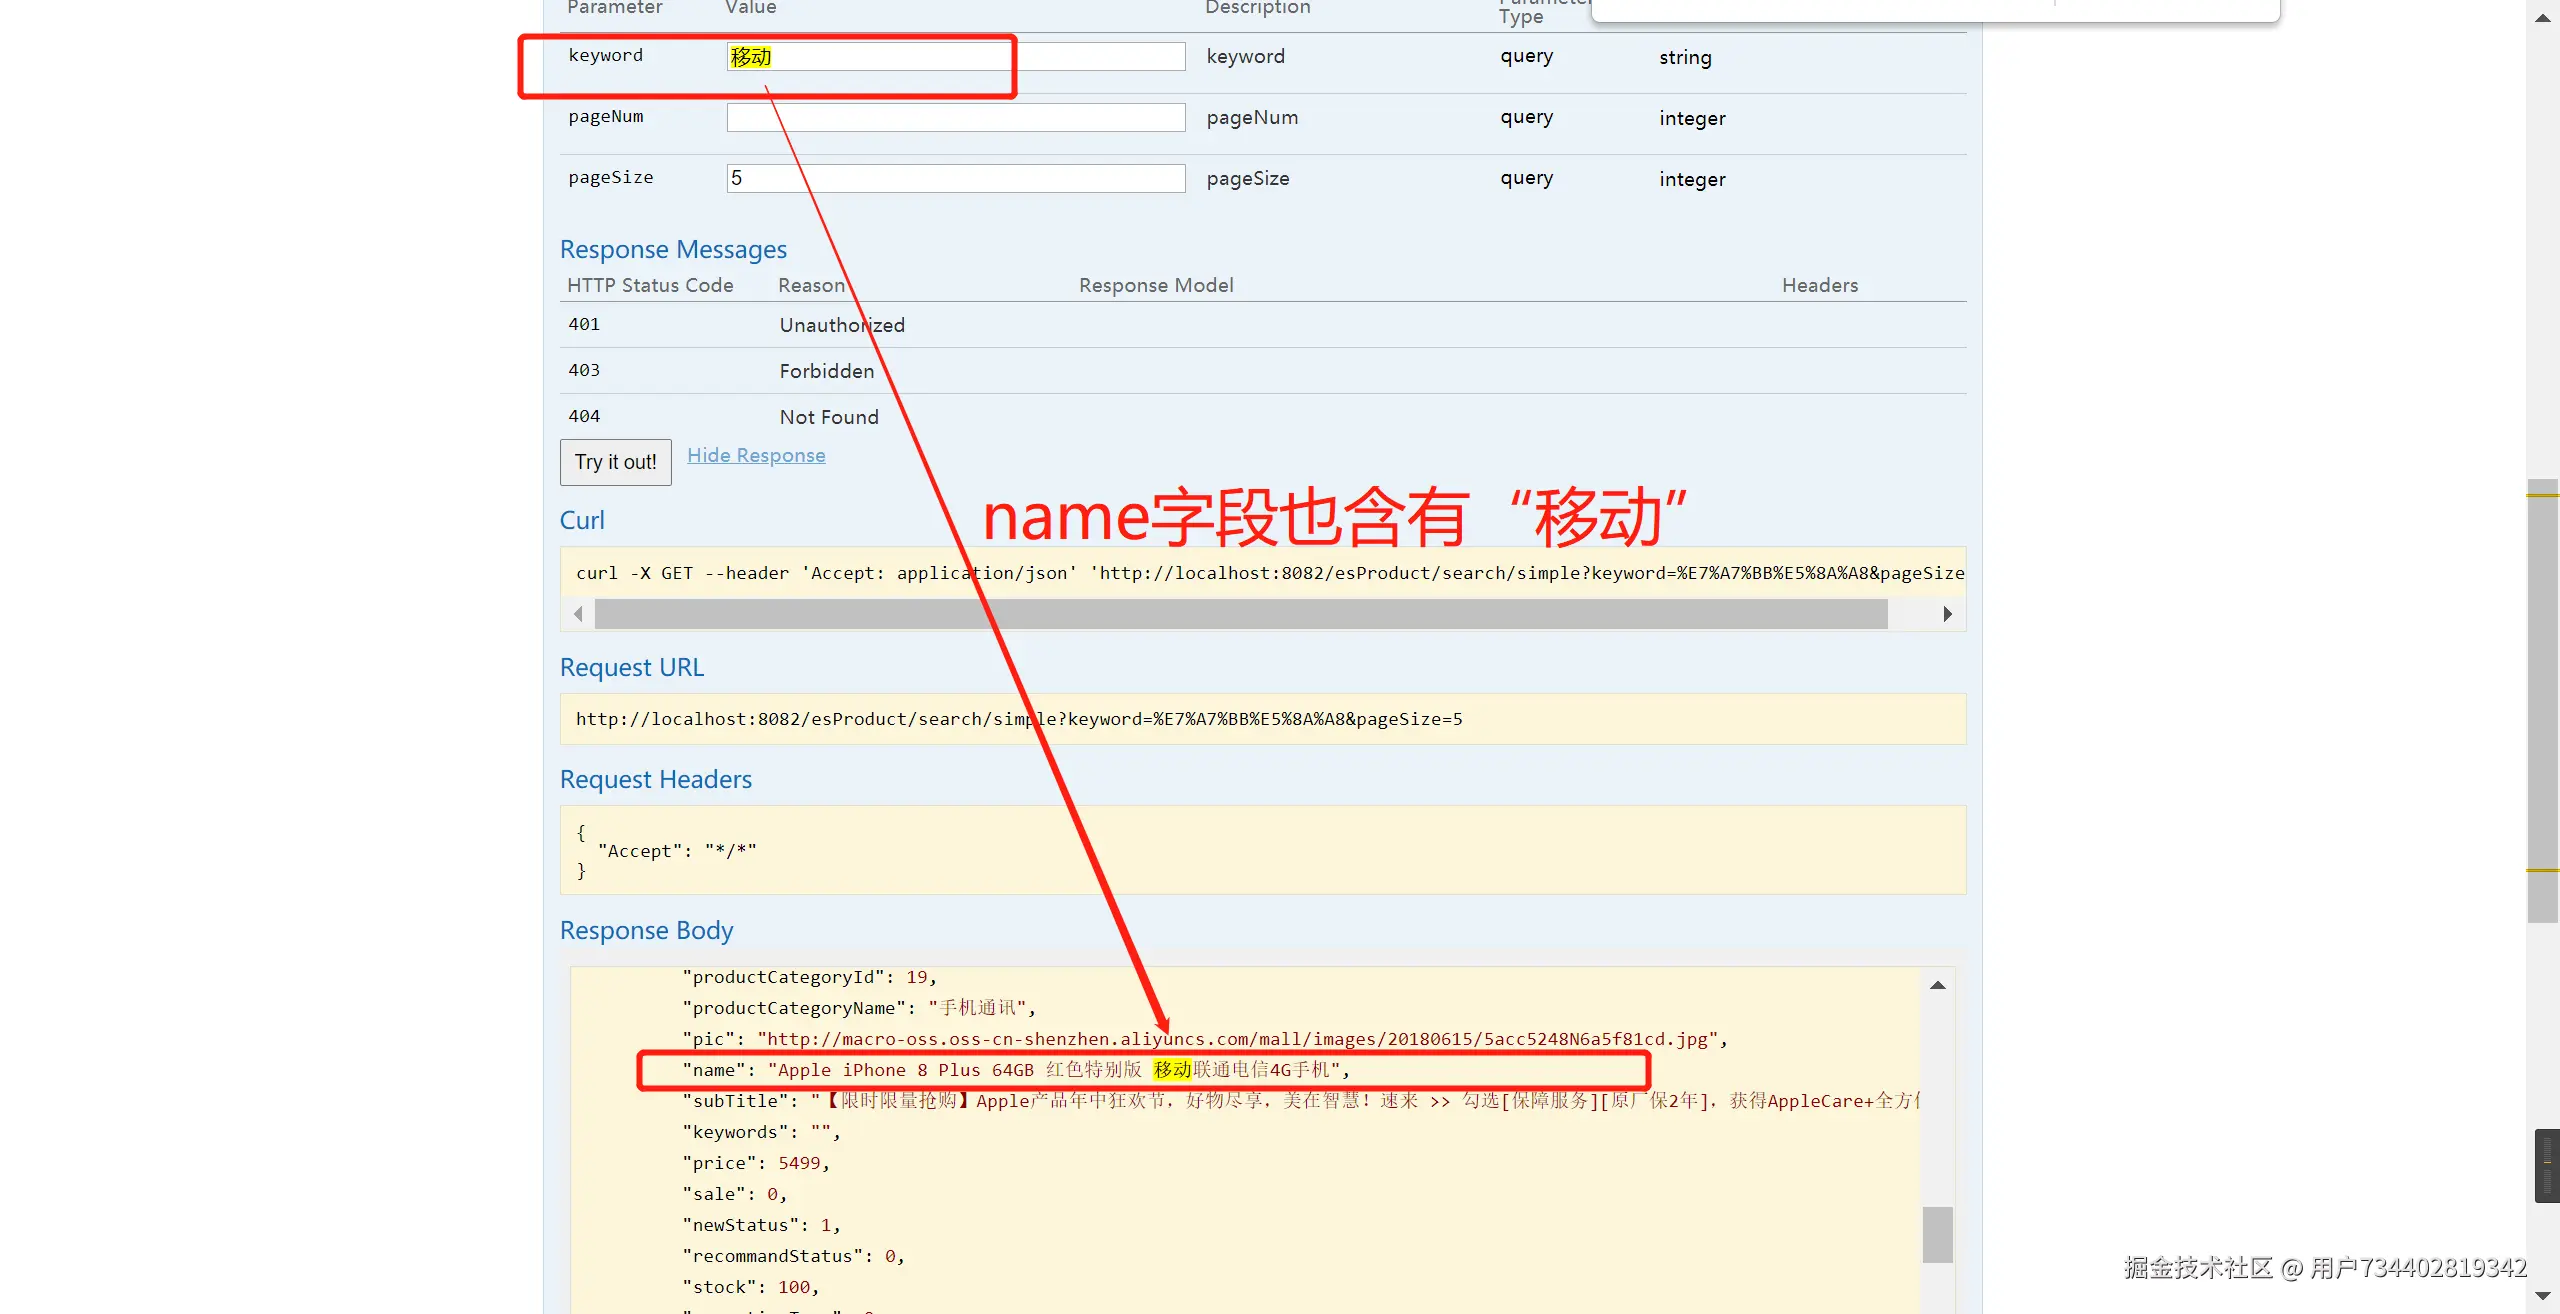The image size is (2560, 1314).
Task: Click the page vertical scrollbar thumb
Action: 2543,700
